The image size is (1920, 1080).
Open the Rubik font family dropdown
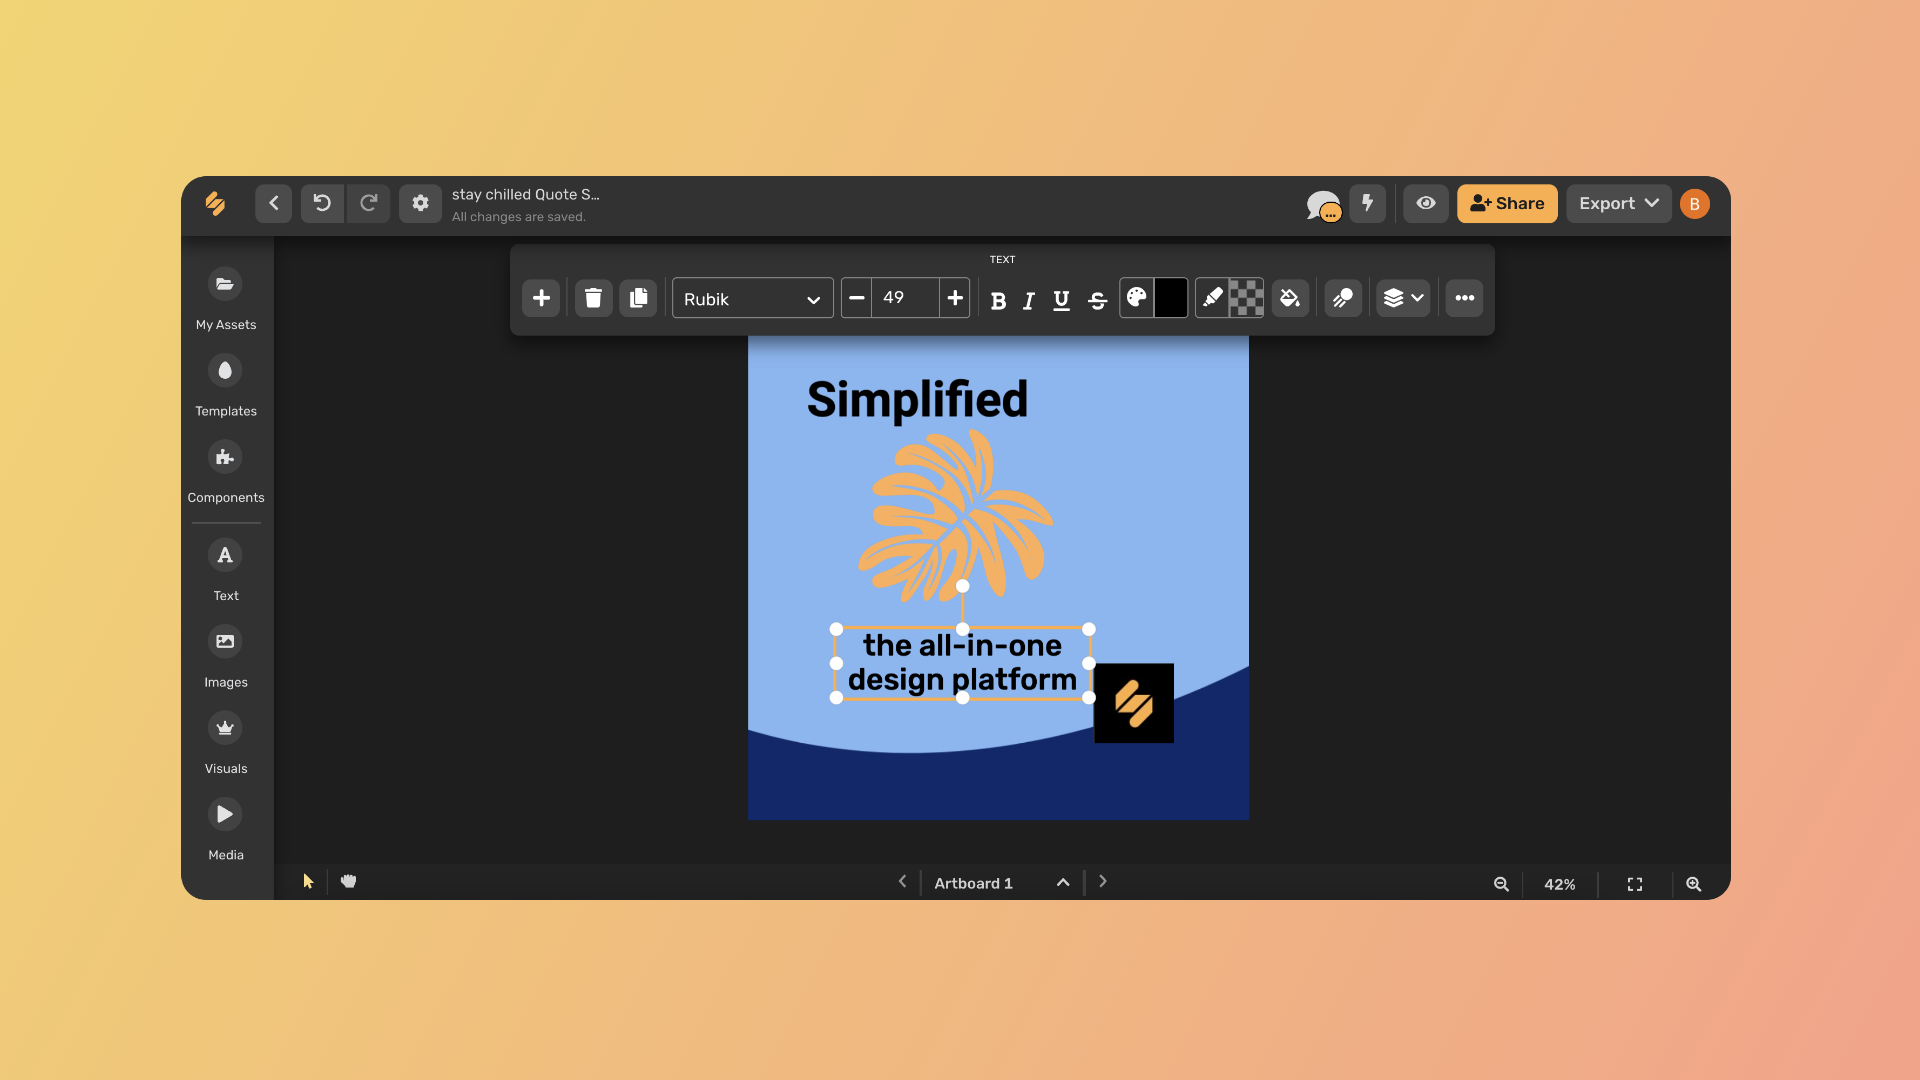coord(753,298)
